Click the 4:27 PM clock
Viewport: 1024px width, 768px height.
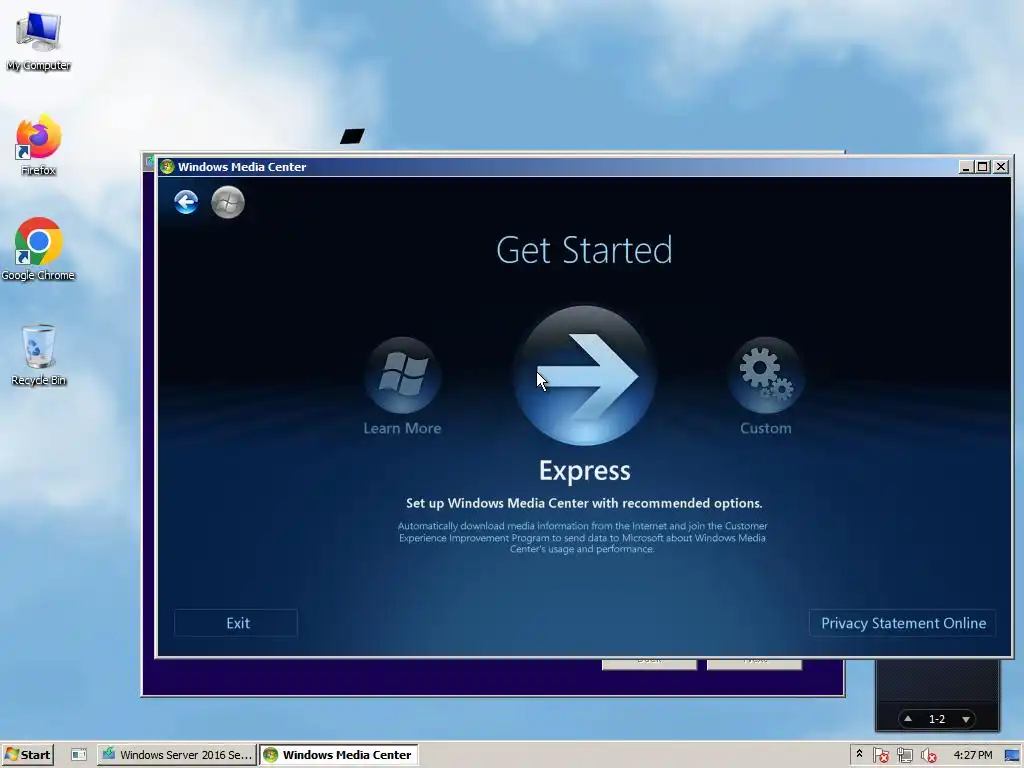[x=973, y=755]
